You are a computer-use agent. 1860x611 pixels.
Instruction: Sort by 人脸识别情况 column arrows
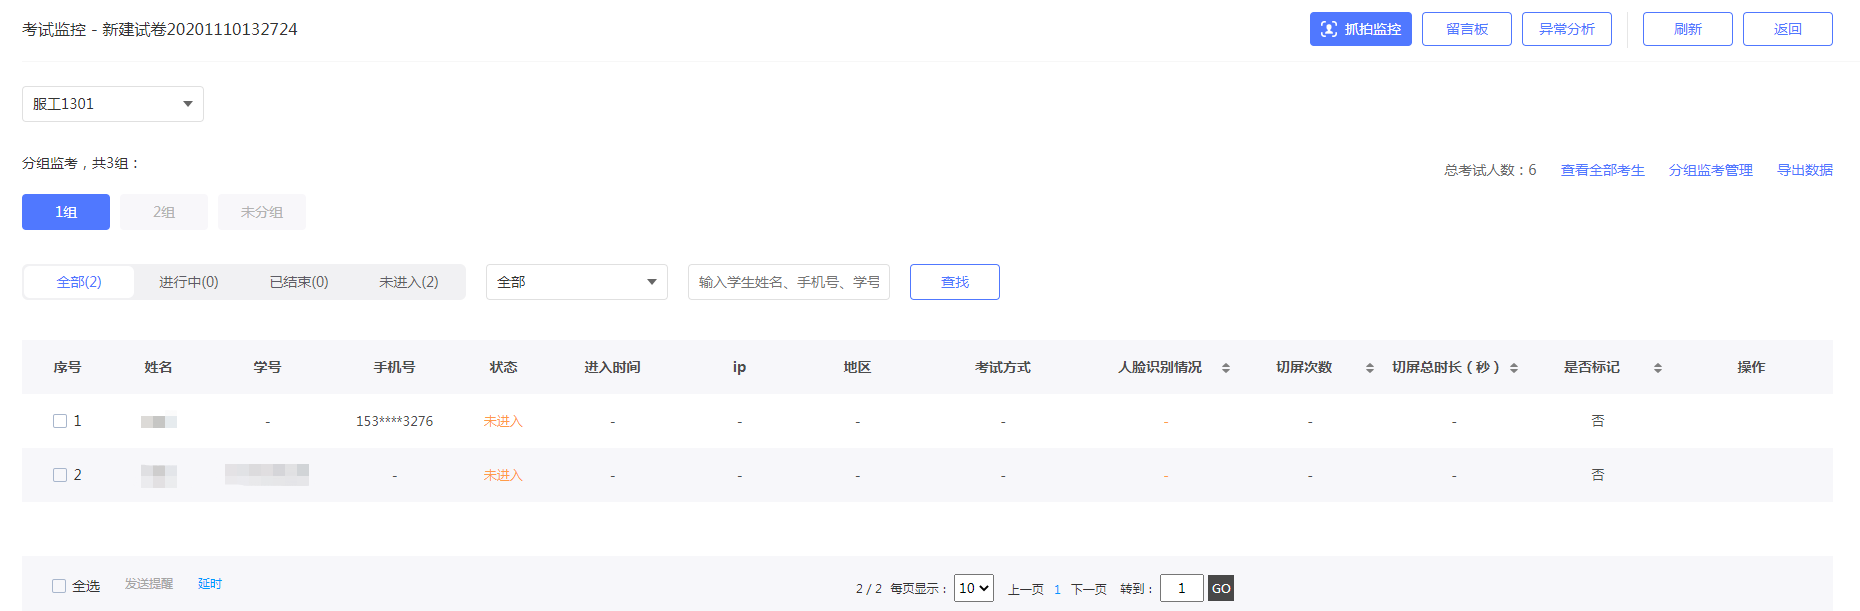point(1225,368)
